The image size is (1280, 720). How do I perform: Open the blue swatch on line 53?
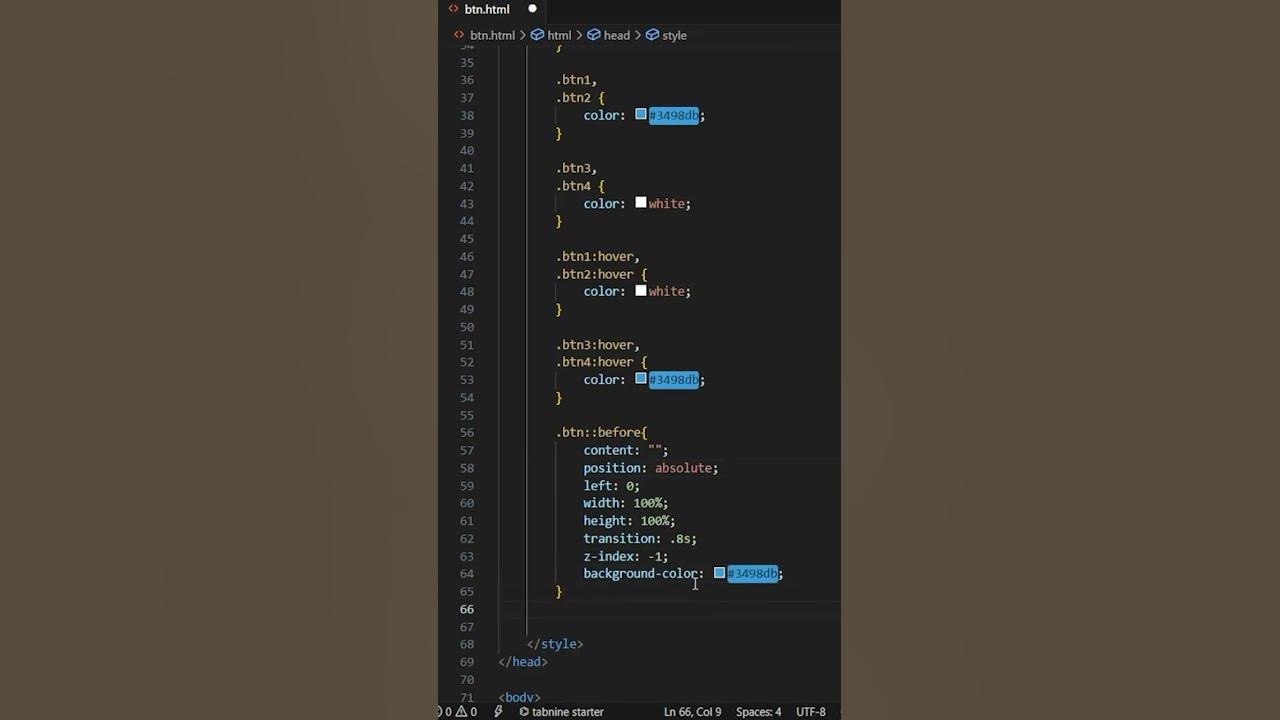point(641,379)
